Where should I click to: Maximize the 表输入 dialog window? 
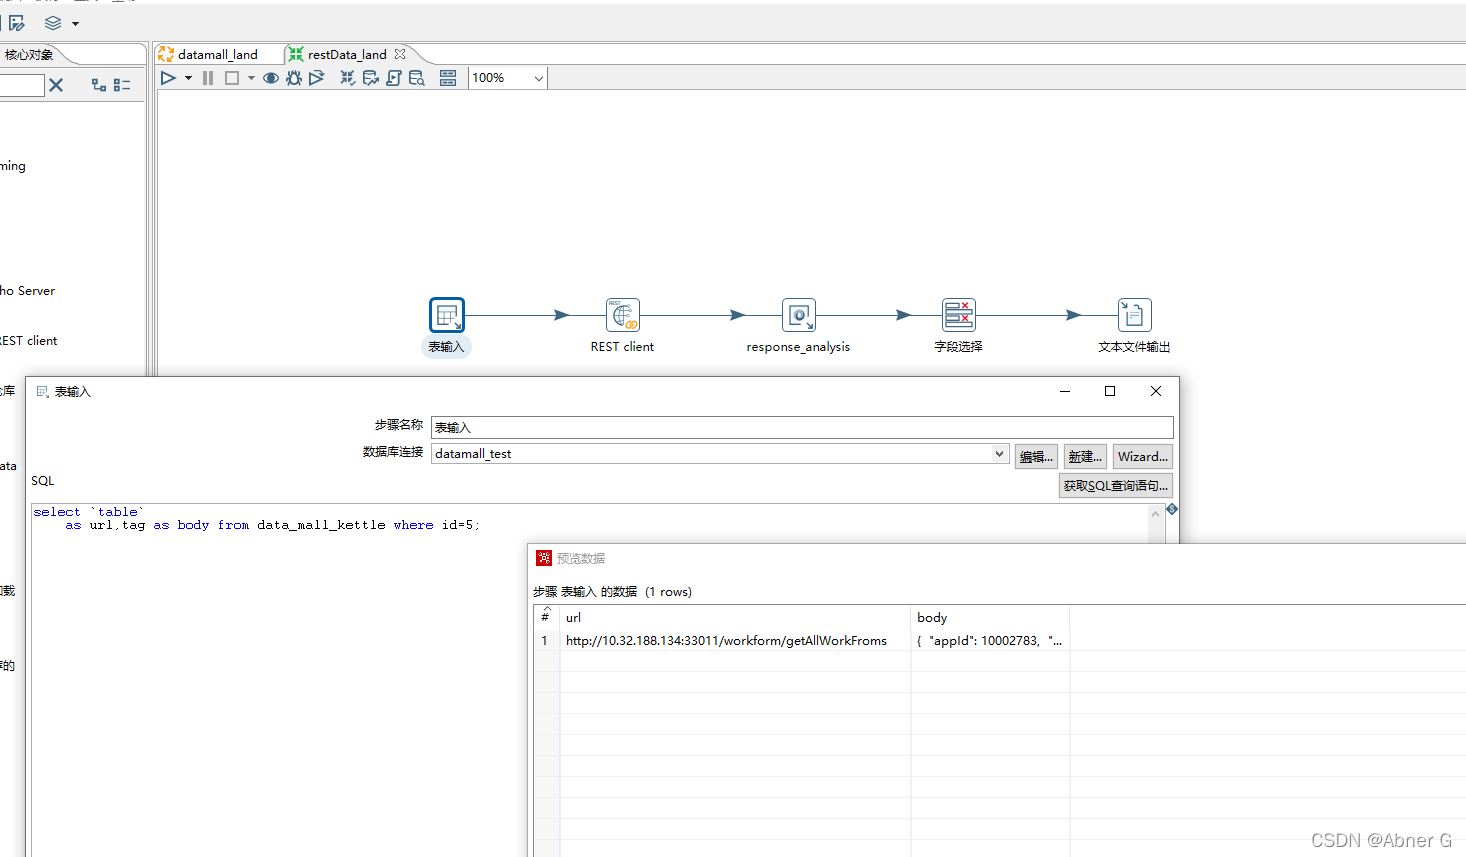(1110, 391)
